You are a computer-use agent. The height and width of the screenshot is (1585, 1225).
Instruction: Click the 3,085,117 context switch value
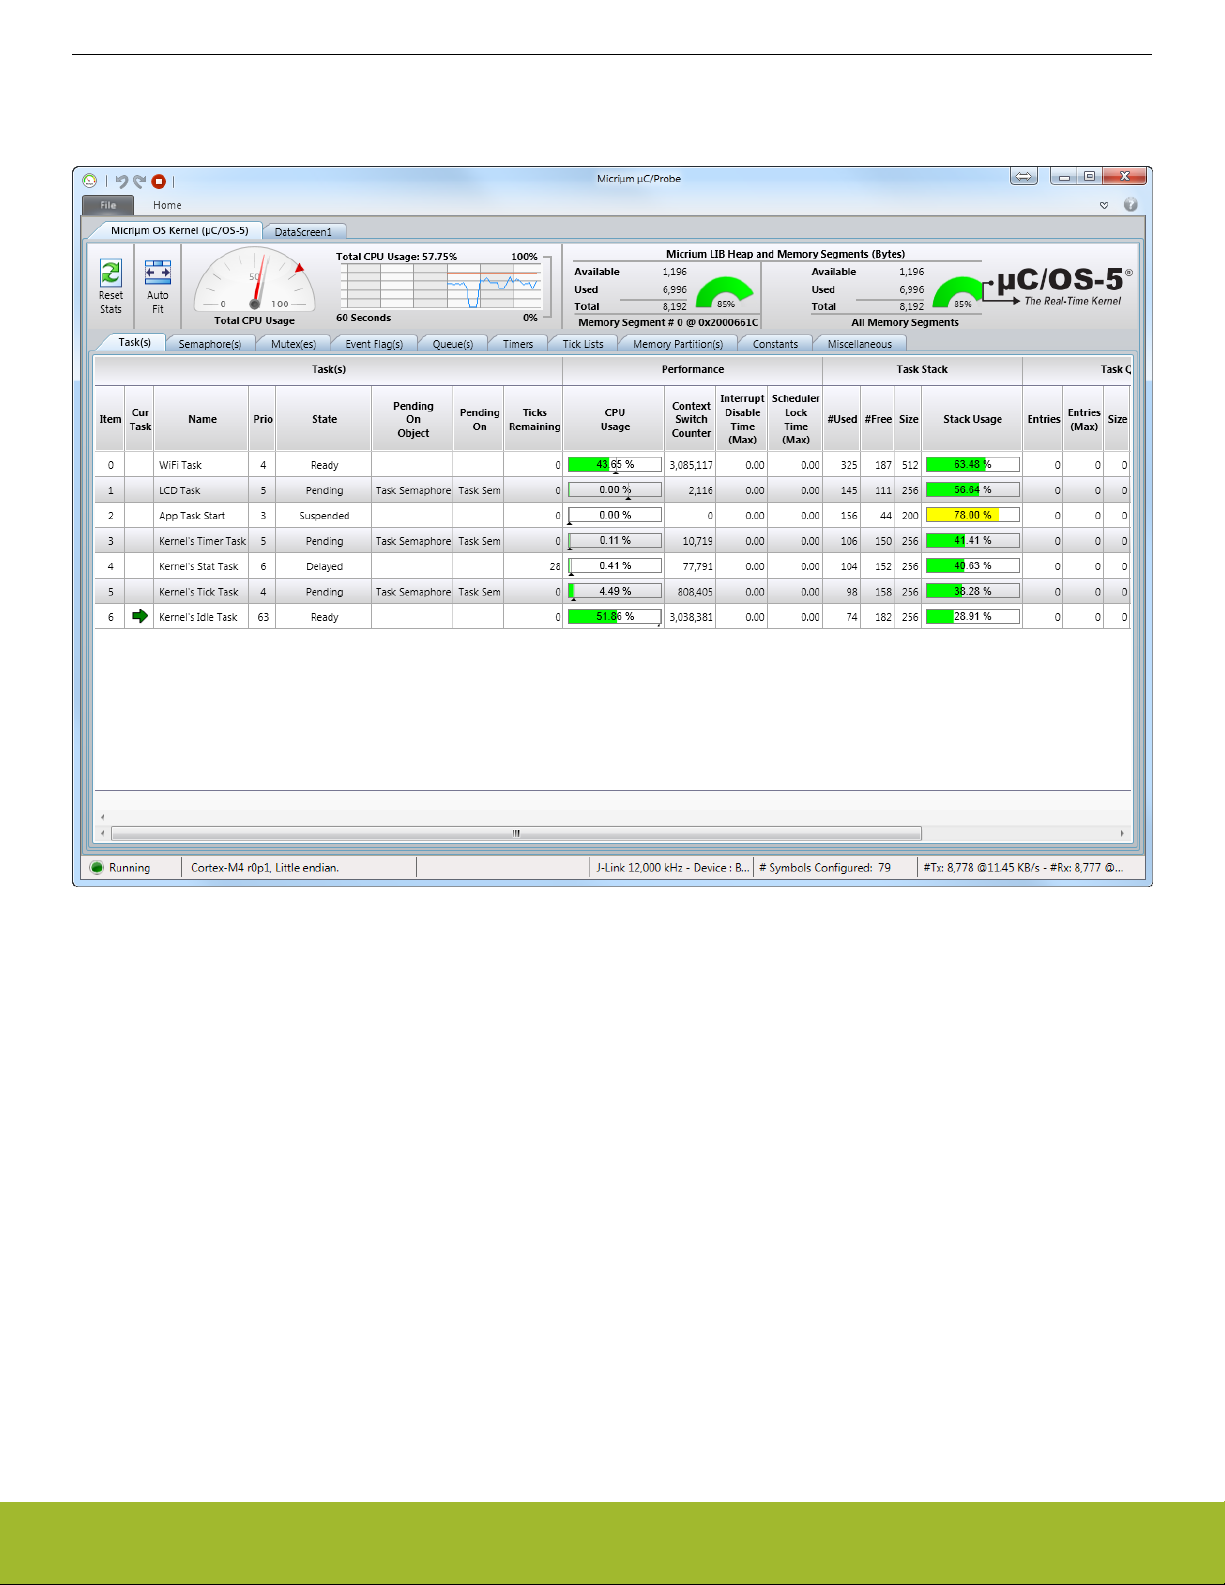tap(691, 465)
